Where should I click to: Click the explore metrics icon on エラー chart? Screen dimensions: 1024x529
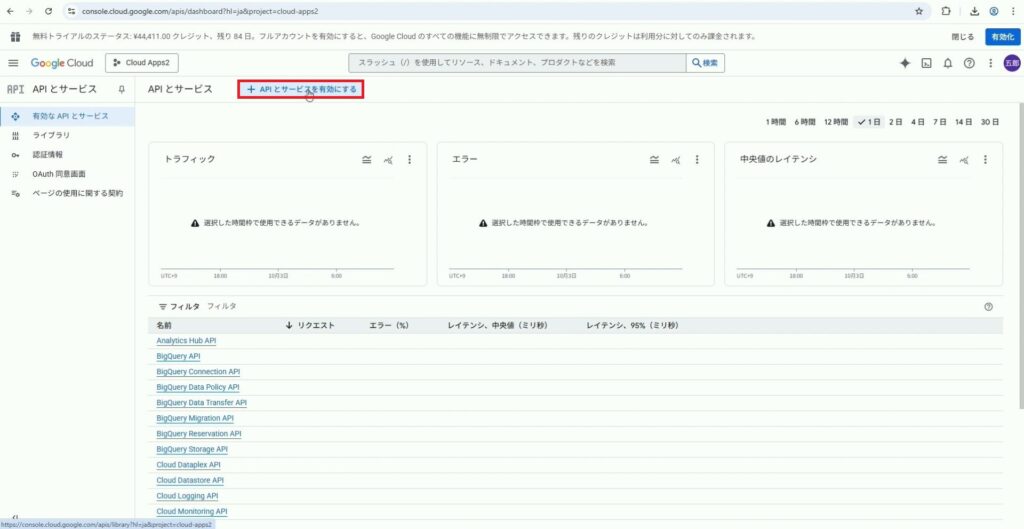tap(676, 159)
